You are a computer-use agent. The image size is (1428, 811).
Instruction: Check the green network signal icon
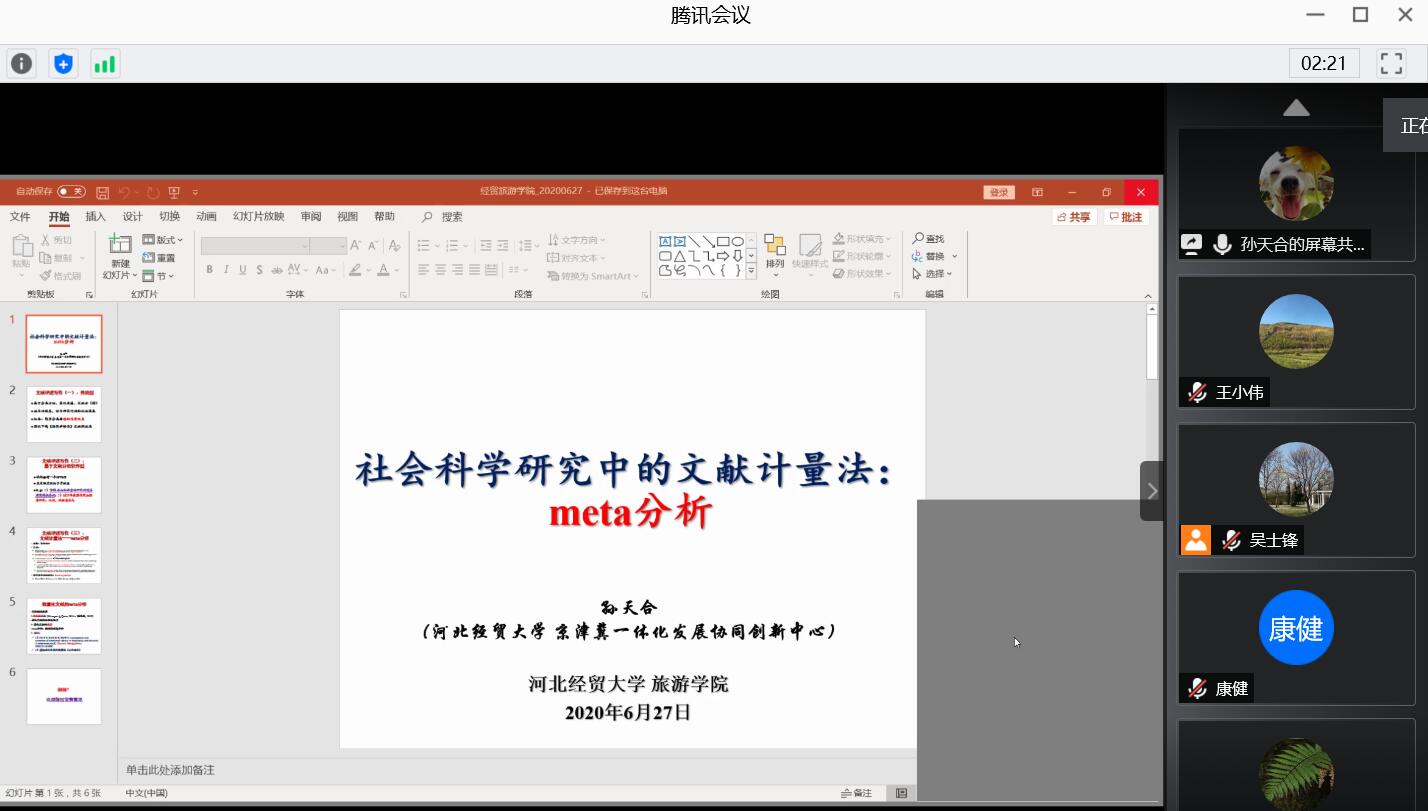(104, 64)
